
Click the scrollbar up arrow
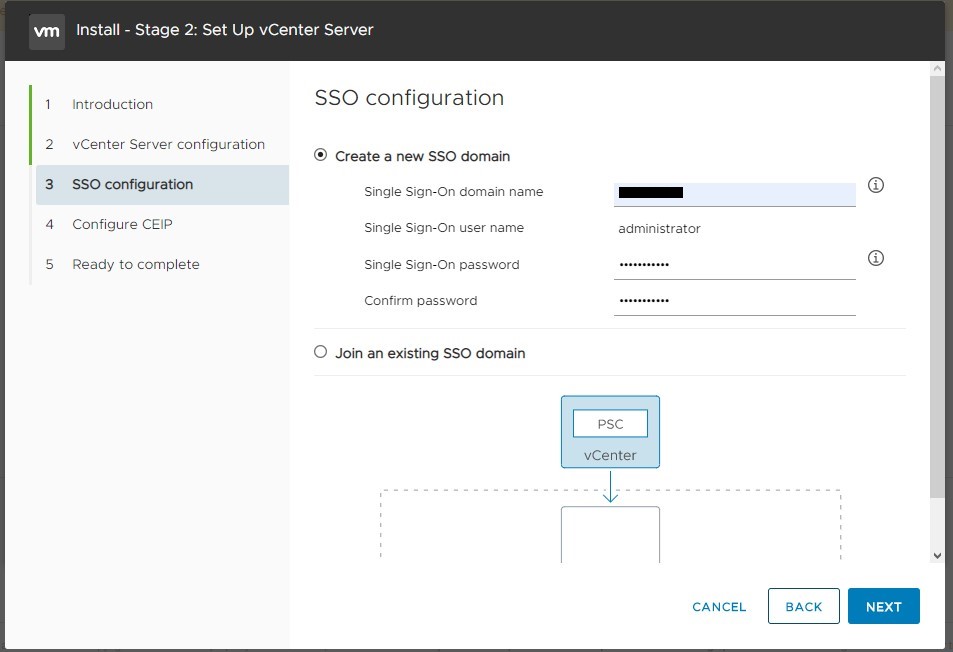click(937, 69)
